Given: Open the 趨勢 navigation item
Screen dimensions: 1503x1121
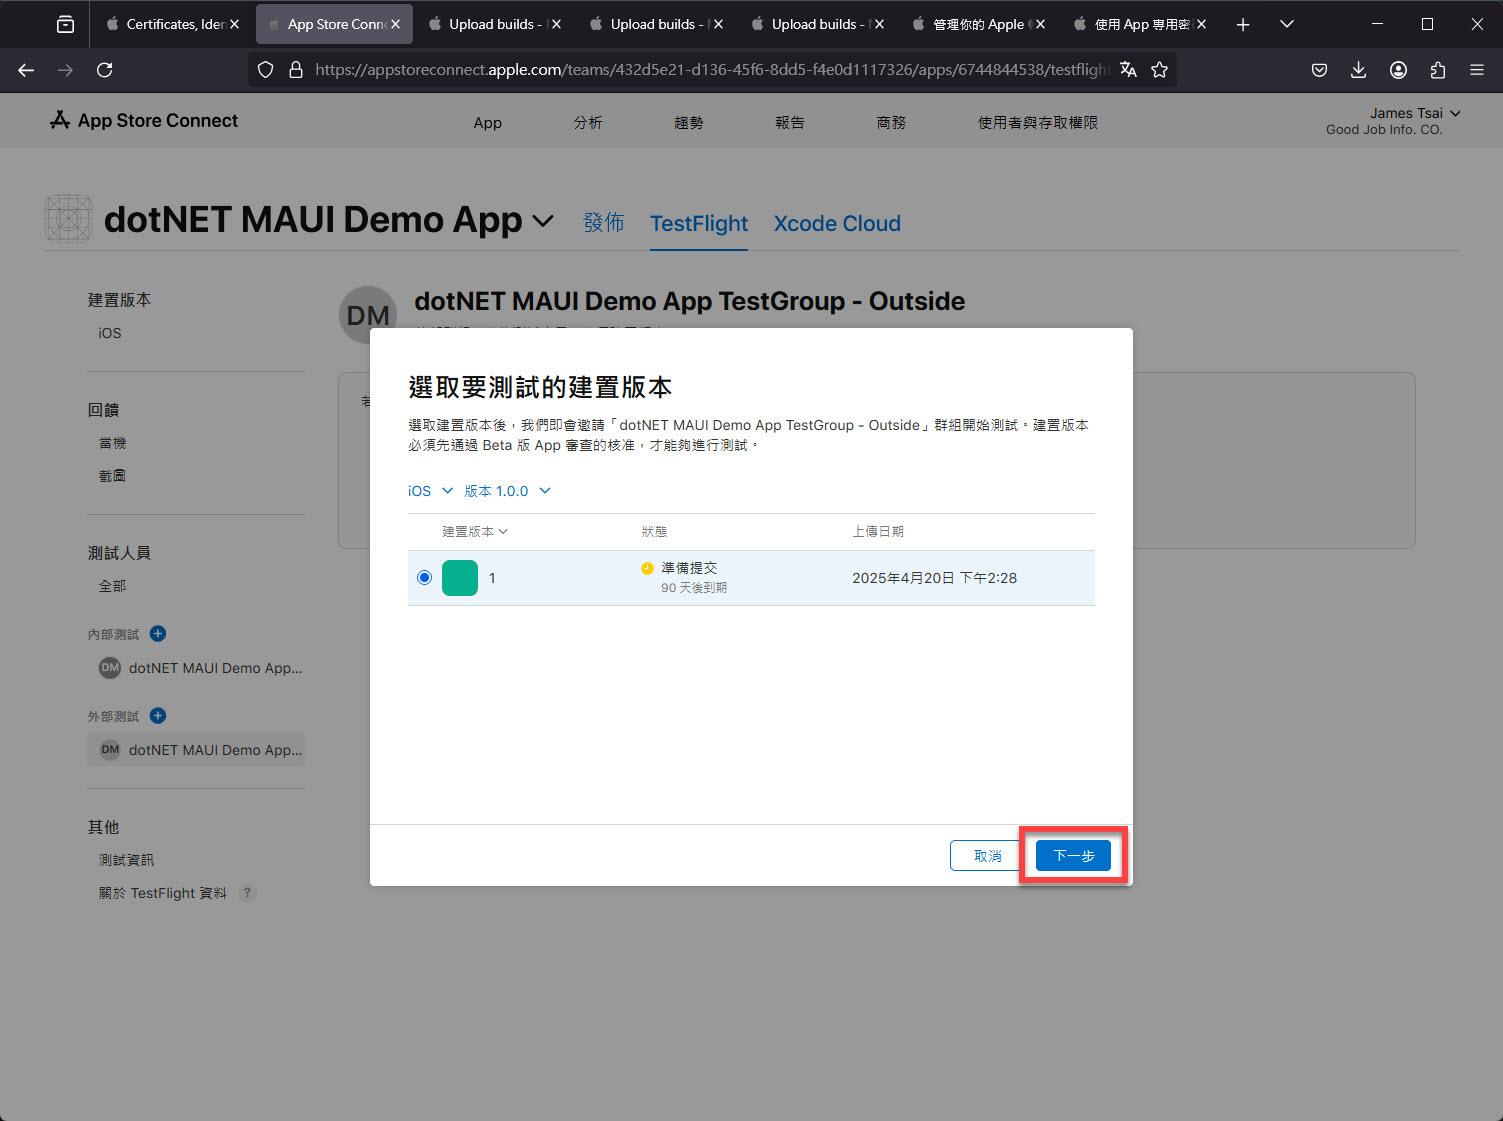Looking at the screenshot, I should (x=689, y=122).
